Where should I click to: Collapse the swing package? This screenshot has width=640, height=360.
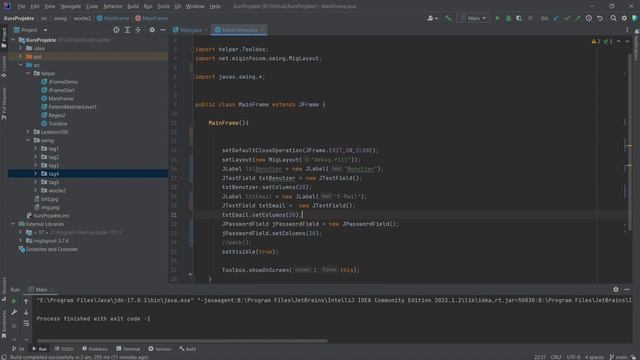[x=28, y=140]
